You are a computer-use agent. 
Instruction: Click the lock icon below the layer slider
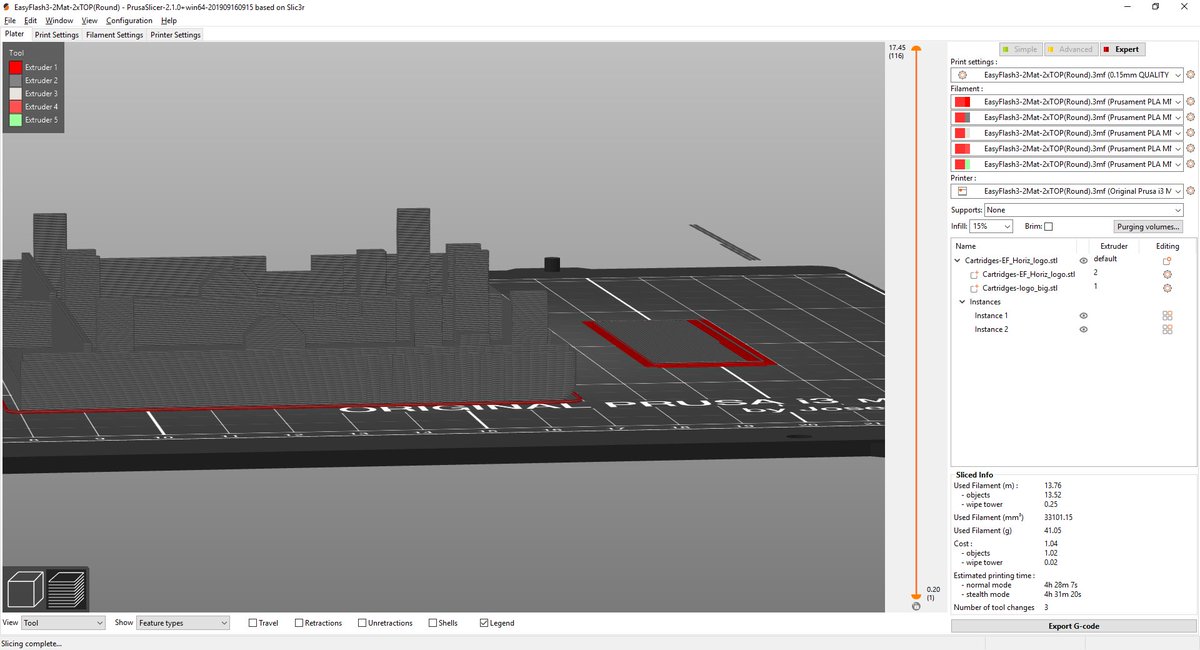tap(916, 607)
